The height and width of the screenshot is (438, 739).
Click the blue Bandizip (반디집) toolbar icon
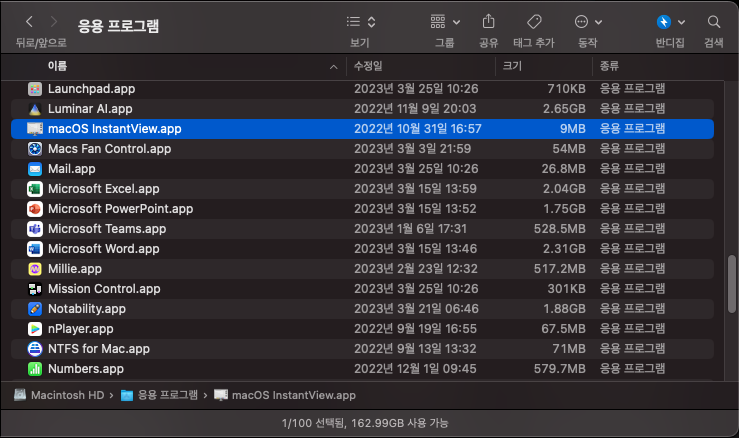point(664,22)
